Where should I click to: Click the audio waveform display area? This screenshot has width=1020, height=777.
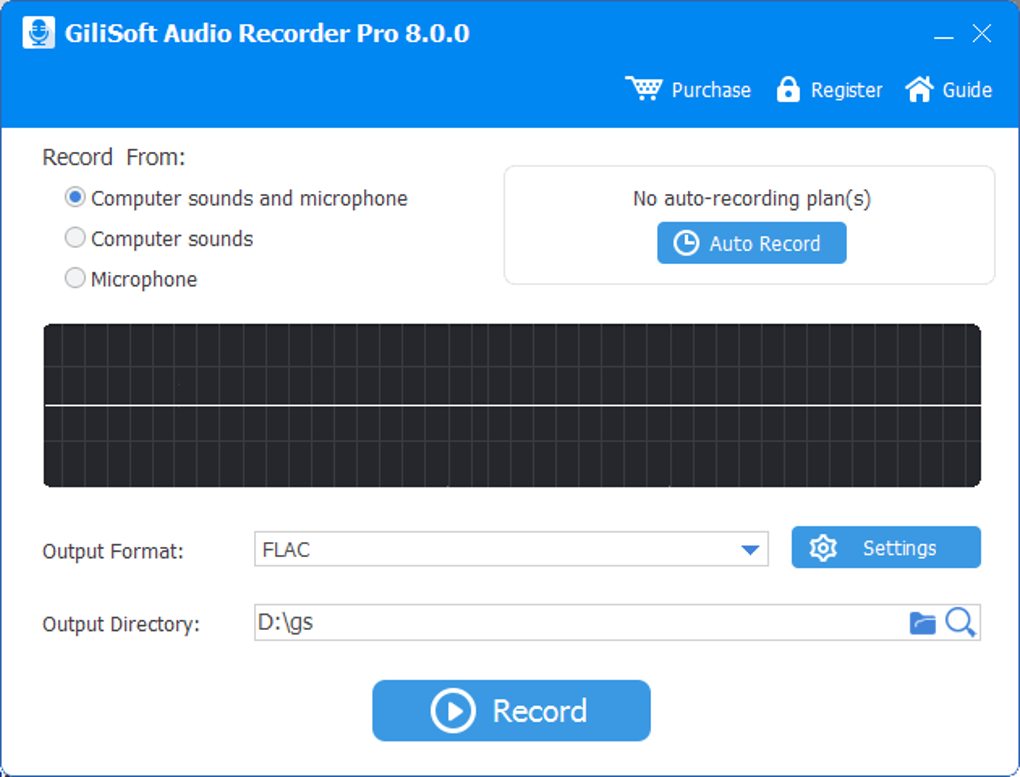(512, 405)
